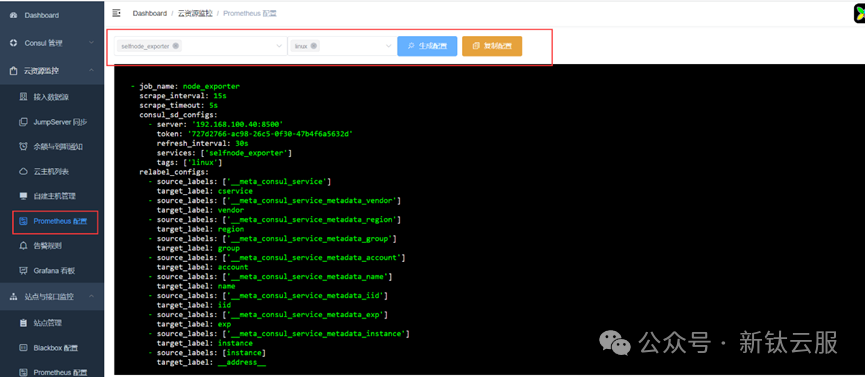Click the target_label: name line

[x=196, y=286]
